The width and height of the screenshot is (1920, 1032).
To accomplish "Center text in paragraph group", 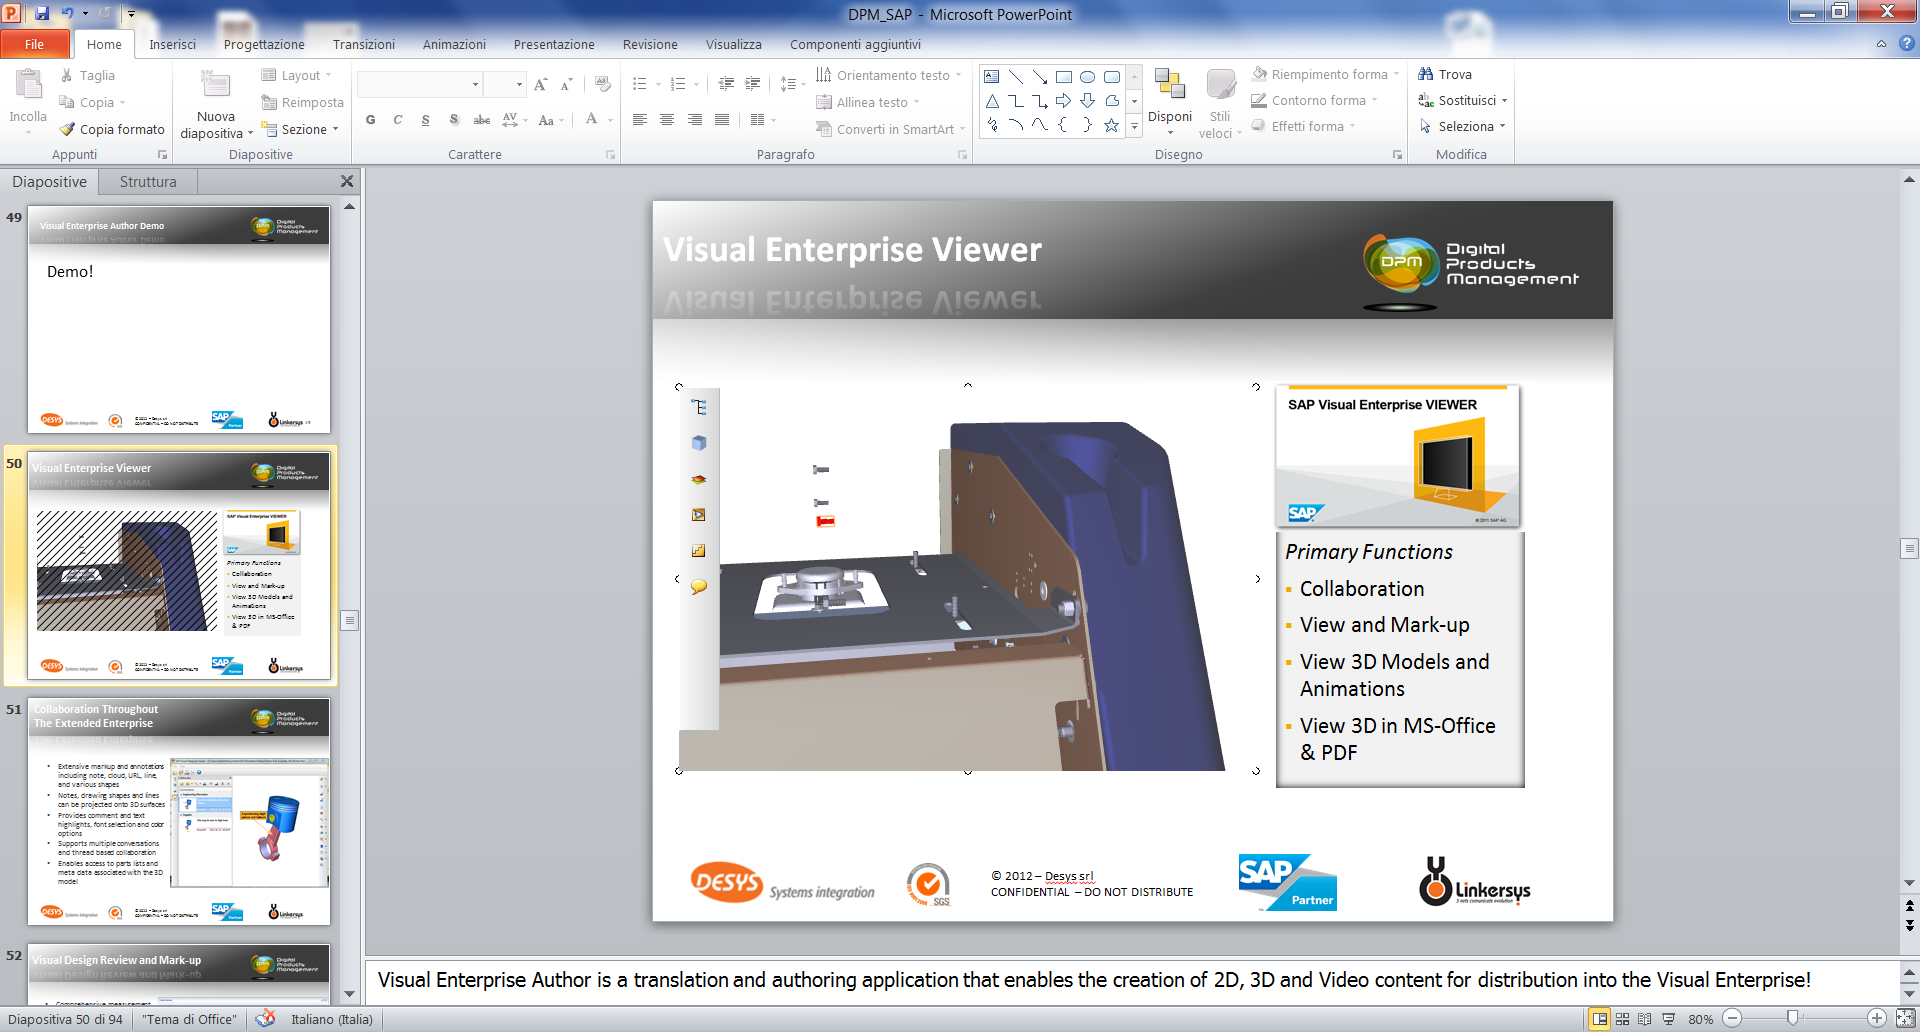I will coord(667,119).
